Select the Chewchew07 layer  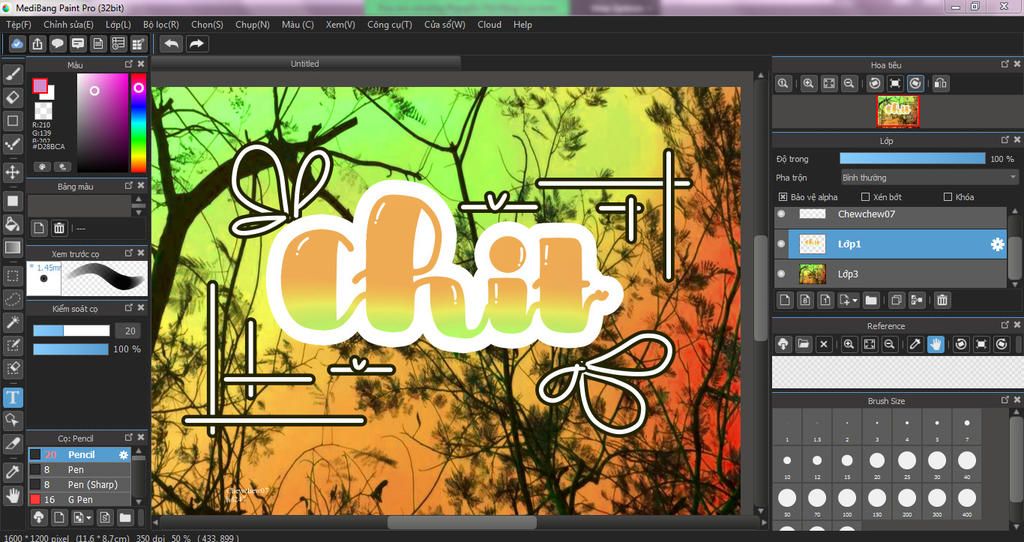[891, 214]
